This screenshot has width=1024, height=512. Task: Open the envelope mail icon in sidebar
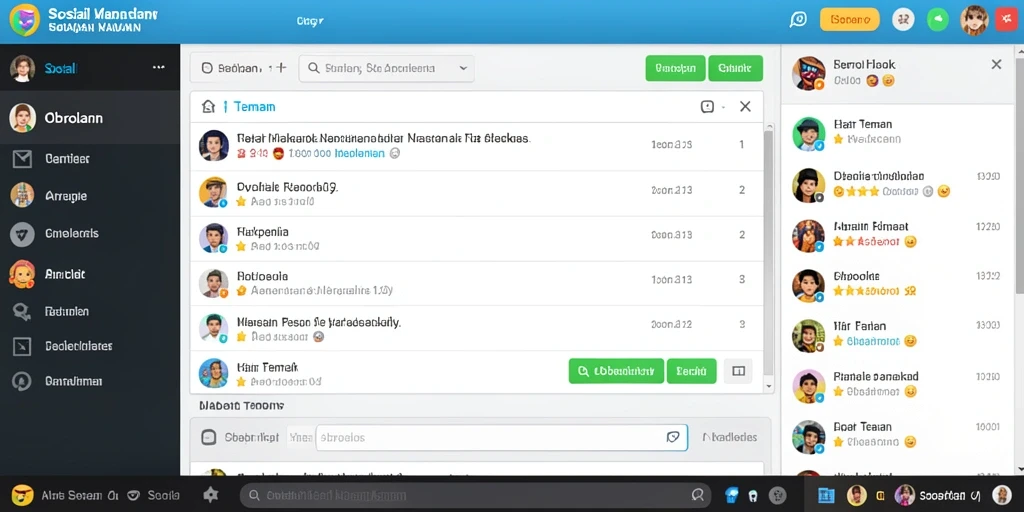(22, 159)
